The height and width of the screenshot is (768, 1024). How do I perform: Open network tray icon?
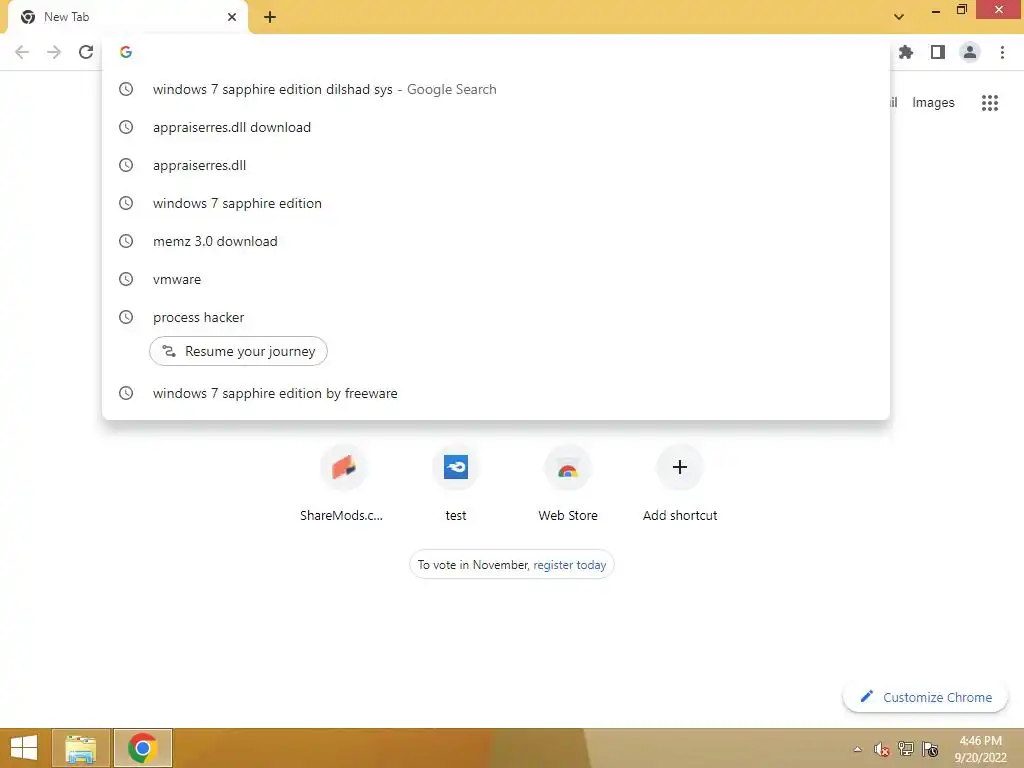pos(906,749)
